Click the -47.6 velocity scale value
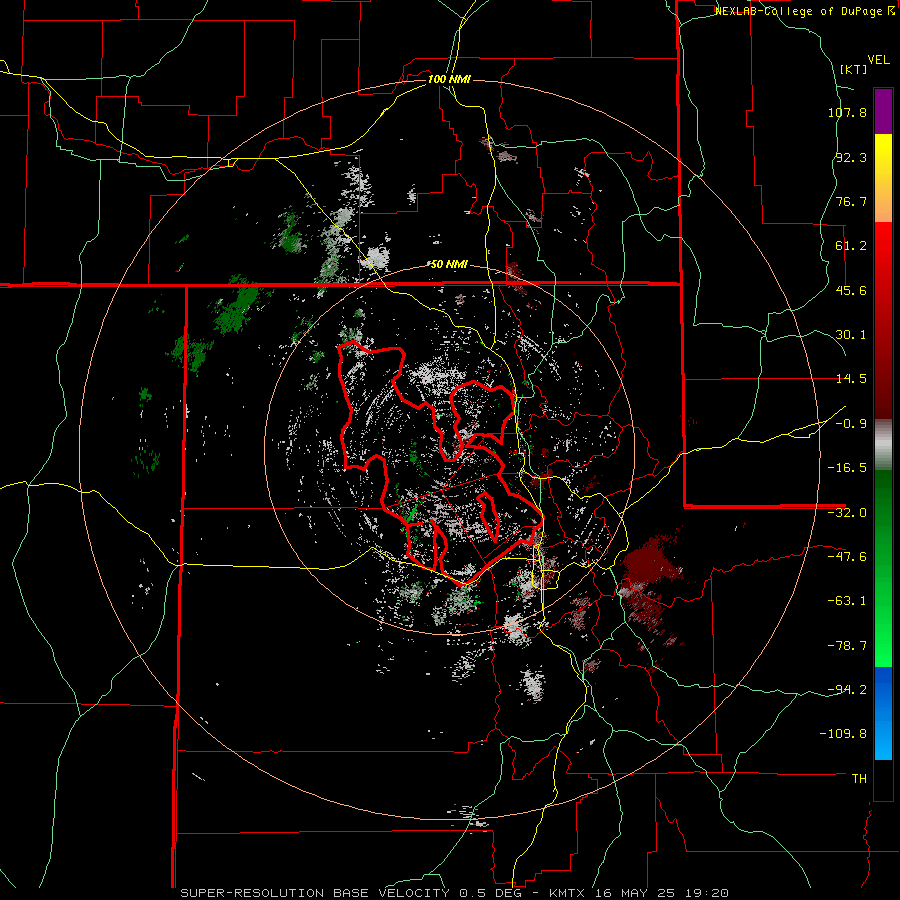This screenshot has width=900, height=900. point(847,557)
